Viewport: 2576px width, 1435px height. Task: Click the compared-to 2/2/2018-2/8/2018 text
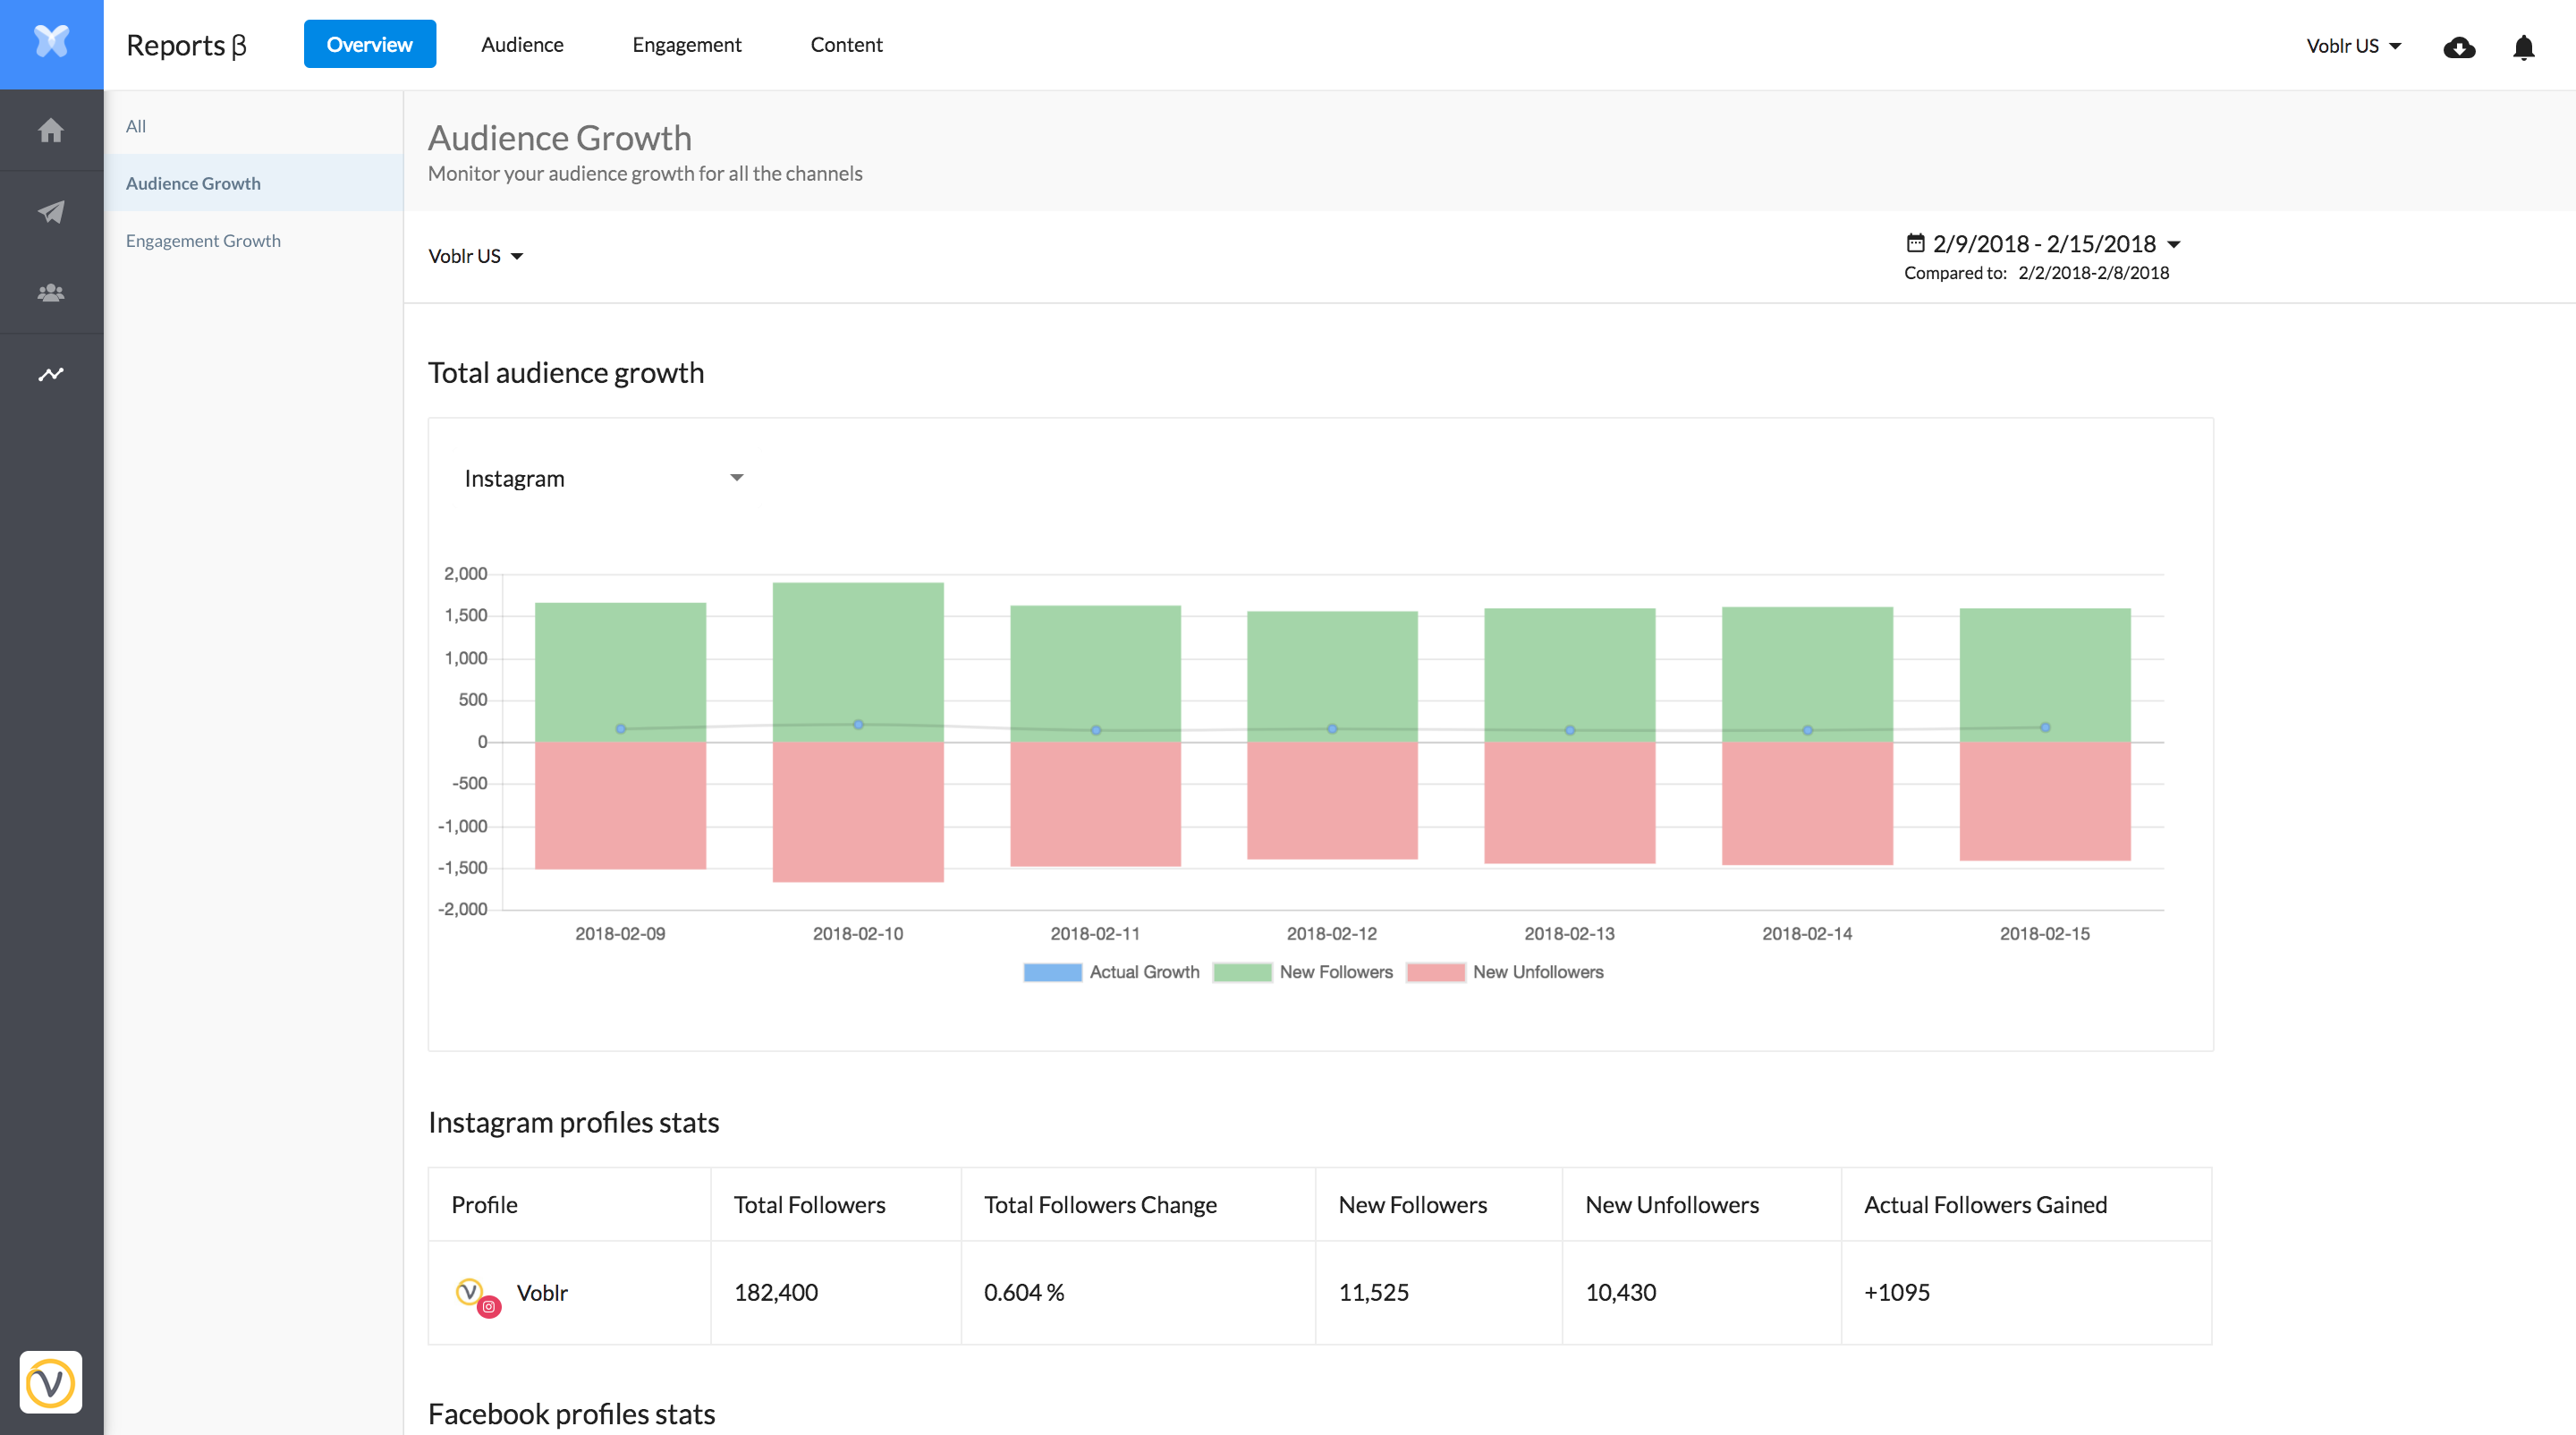coord(2093,272)
